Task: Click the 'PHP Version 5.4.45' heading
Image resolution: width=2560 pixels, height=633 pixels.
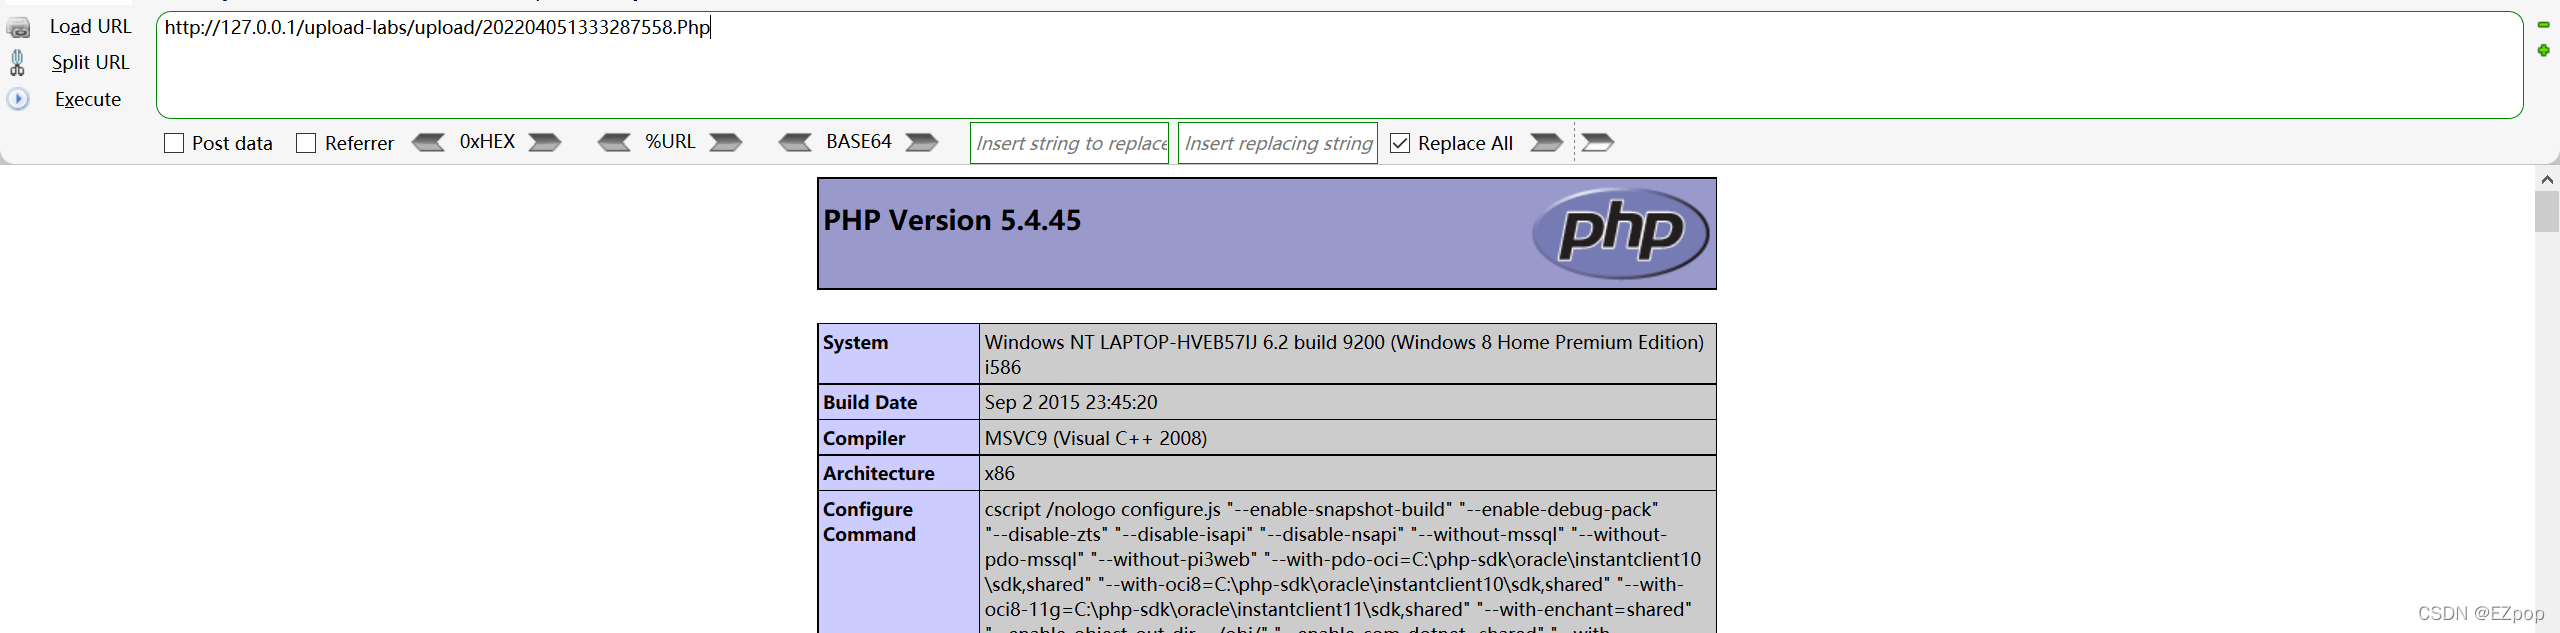Action: pos(952,220)
